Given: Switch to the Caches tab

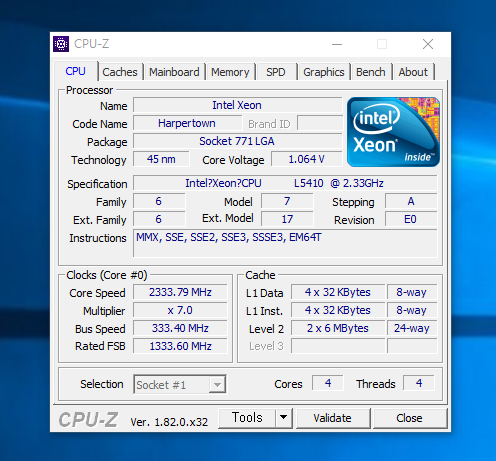Looking at the screenshot, I should (x=120, y=72).
